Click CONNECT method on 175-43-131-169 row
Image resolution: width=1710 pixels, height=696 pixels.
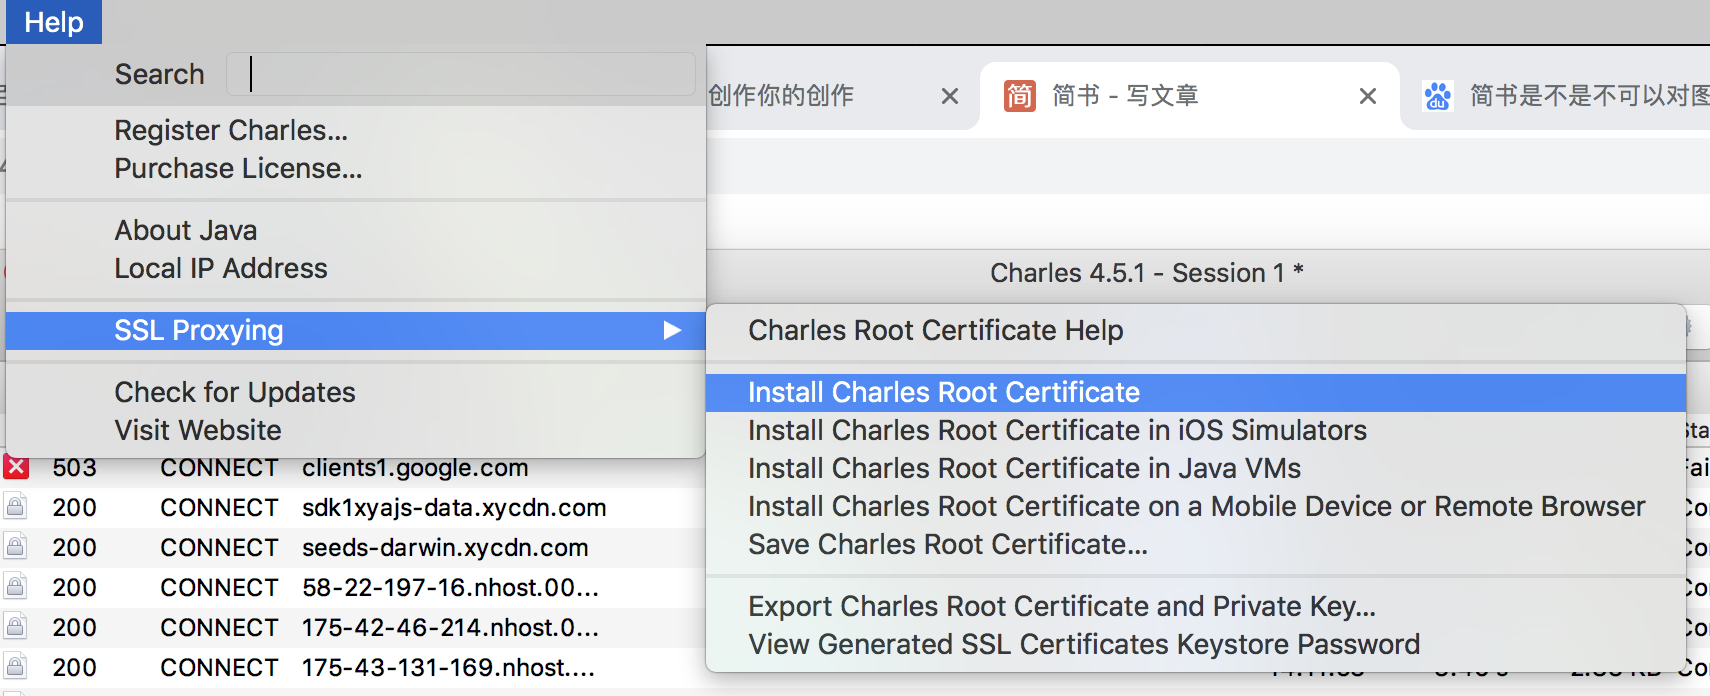point(219,668)
